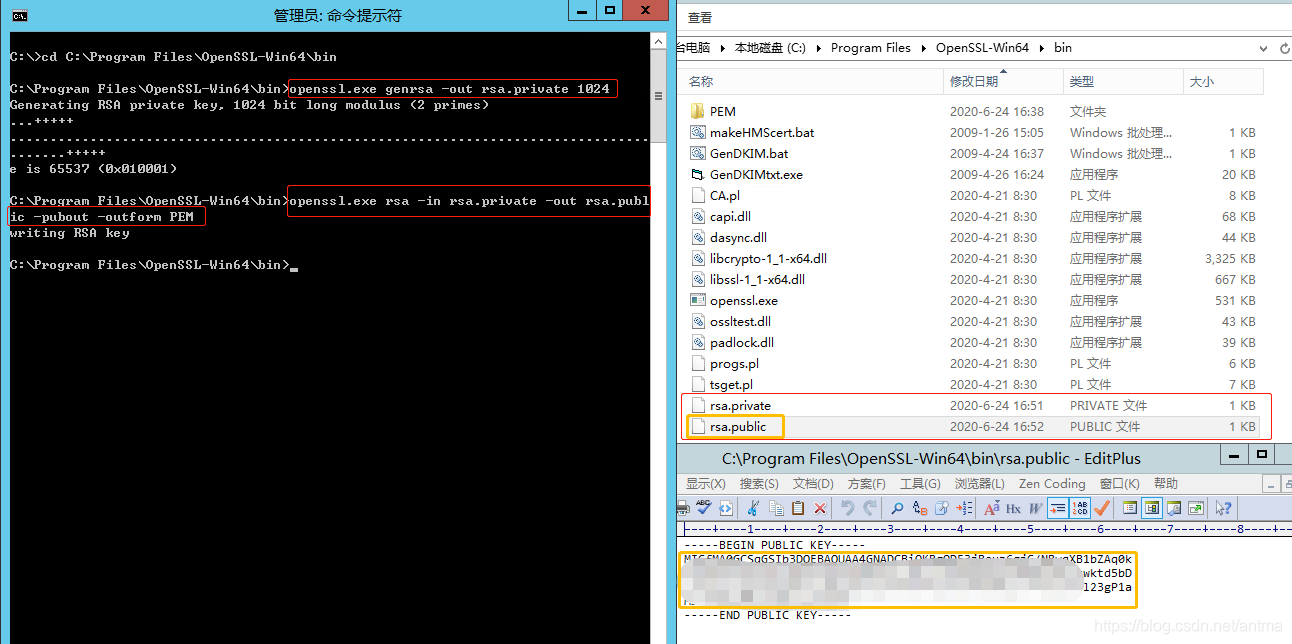Toggle line numbers with the 12 ABCD icon
Viewport: 1292px width, 644px height.
point(1080,508)
